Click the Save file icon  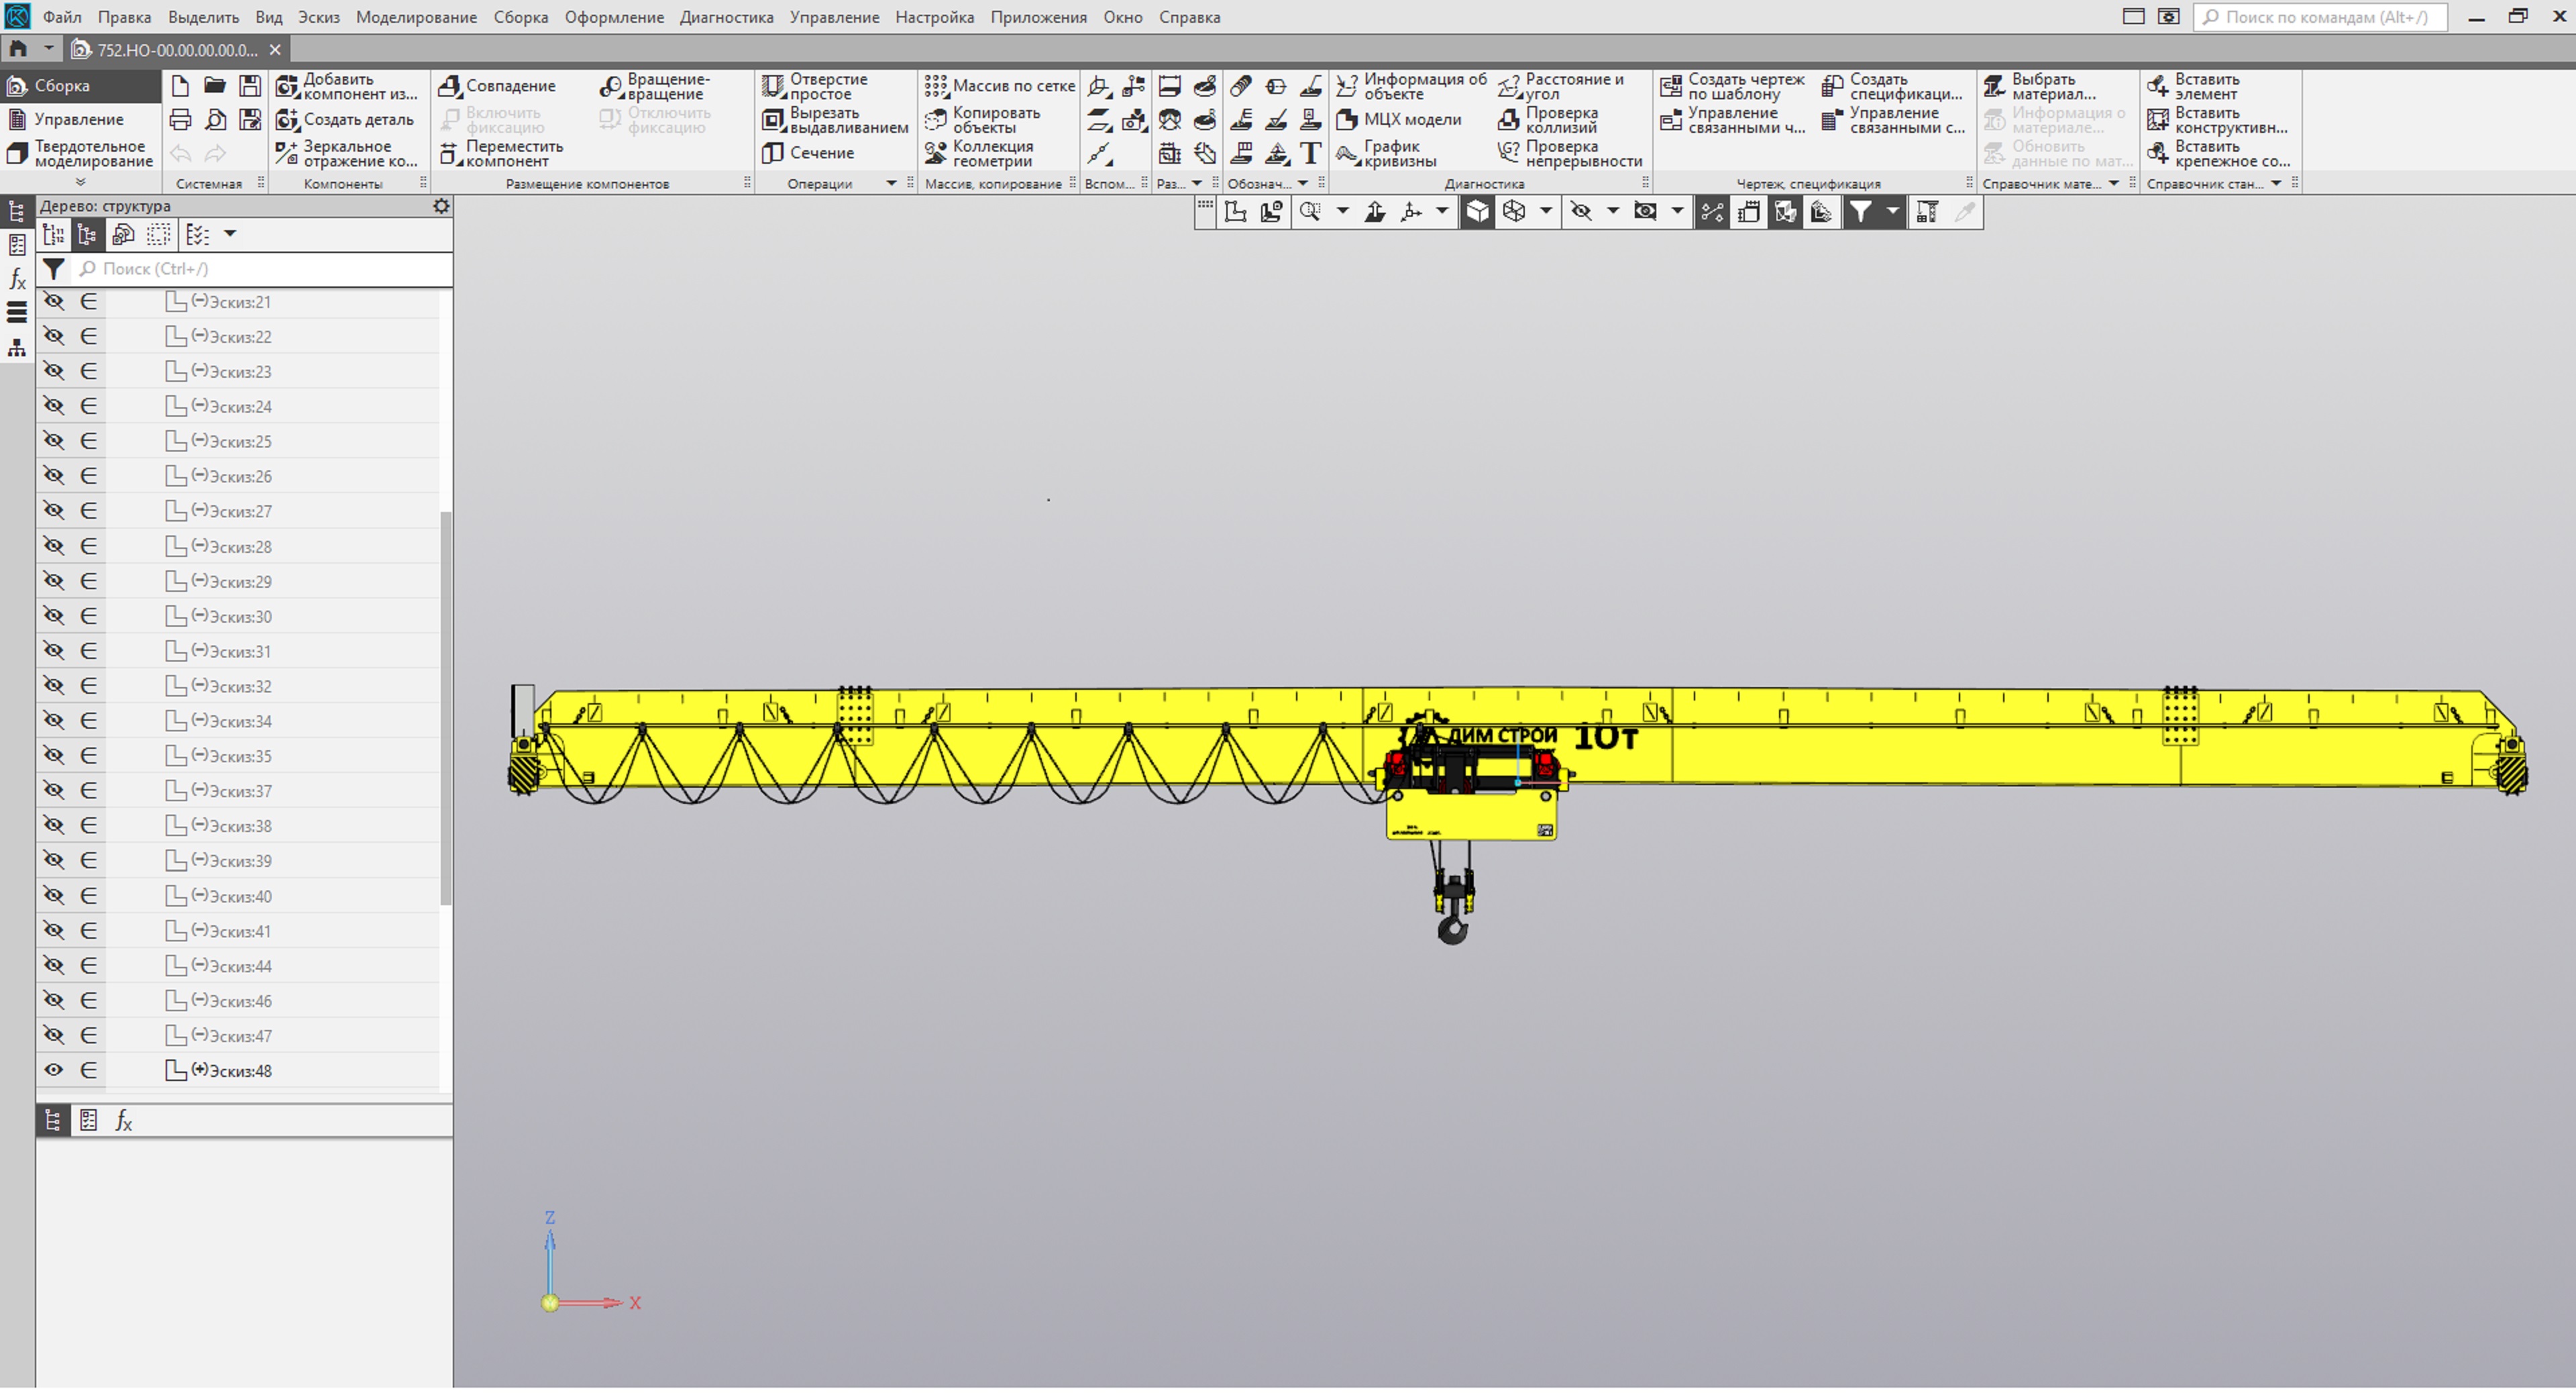(250, 86)
